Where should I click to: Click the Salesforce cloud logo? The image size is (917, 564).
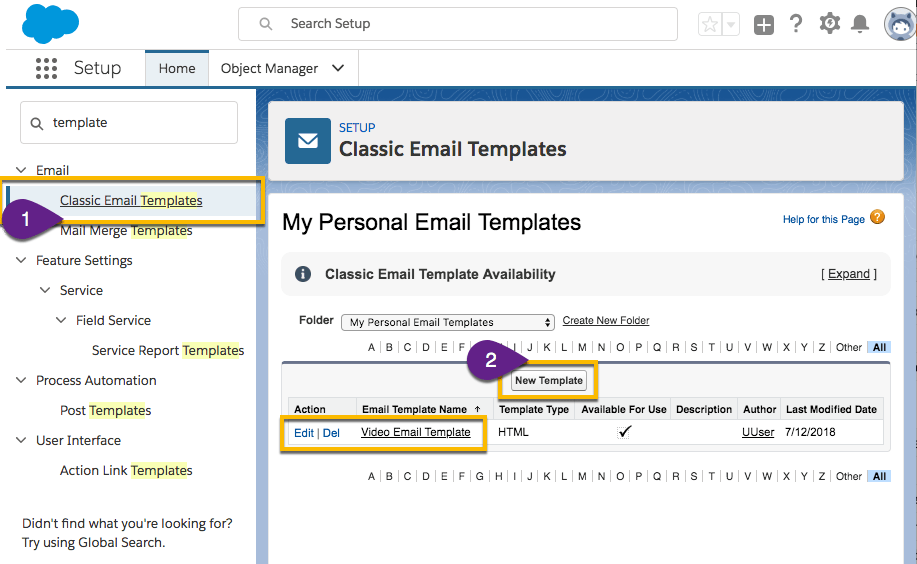(x=50, y=23)
